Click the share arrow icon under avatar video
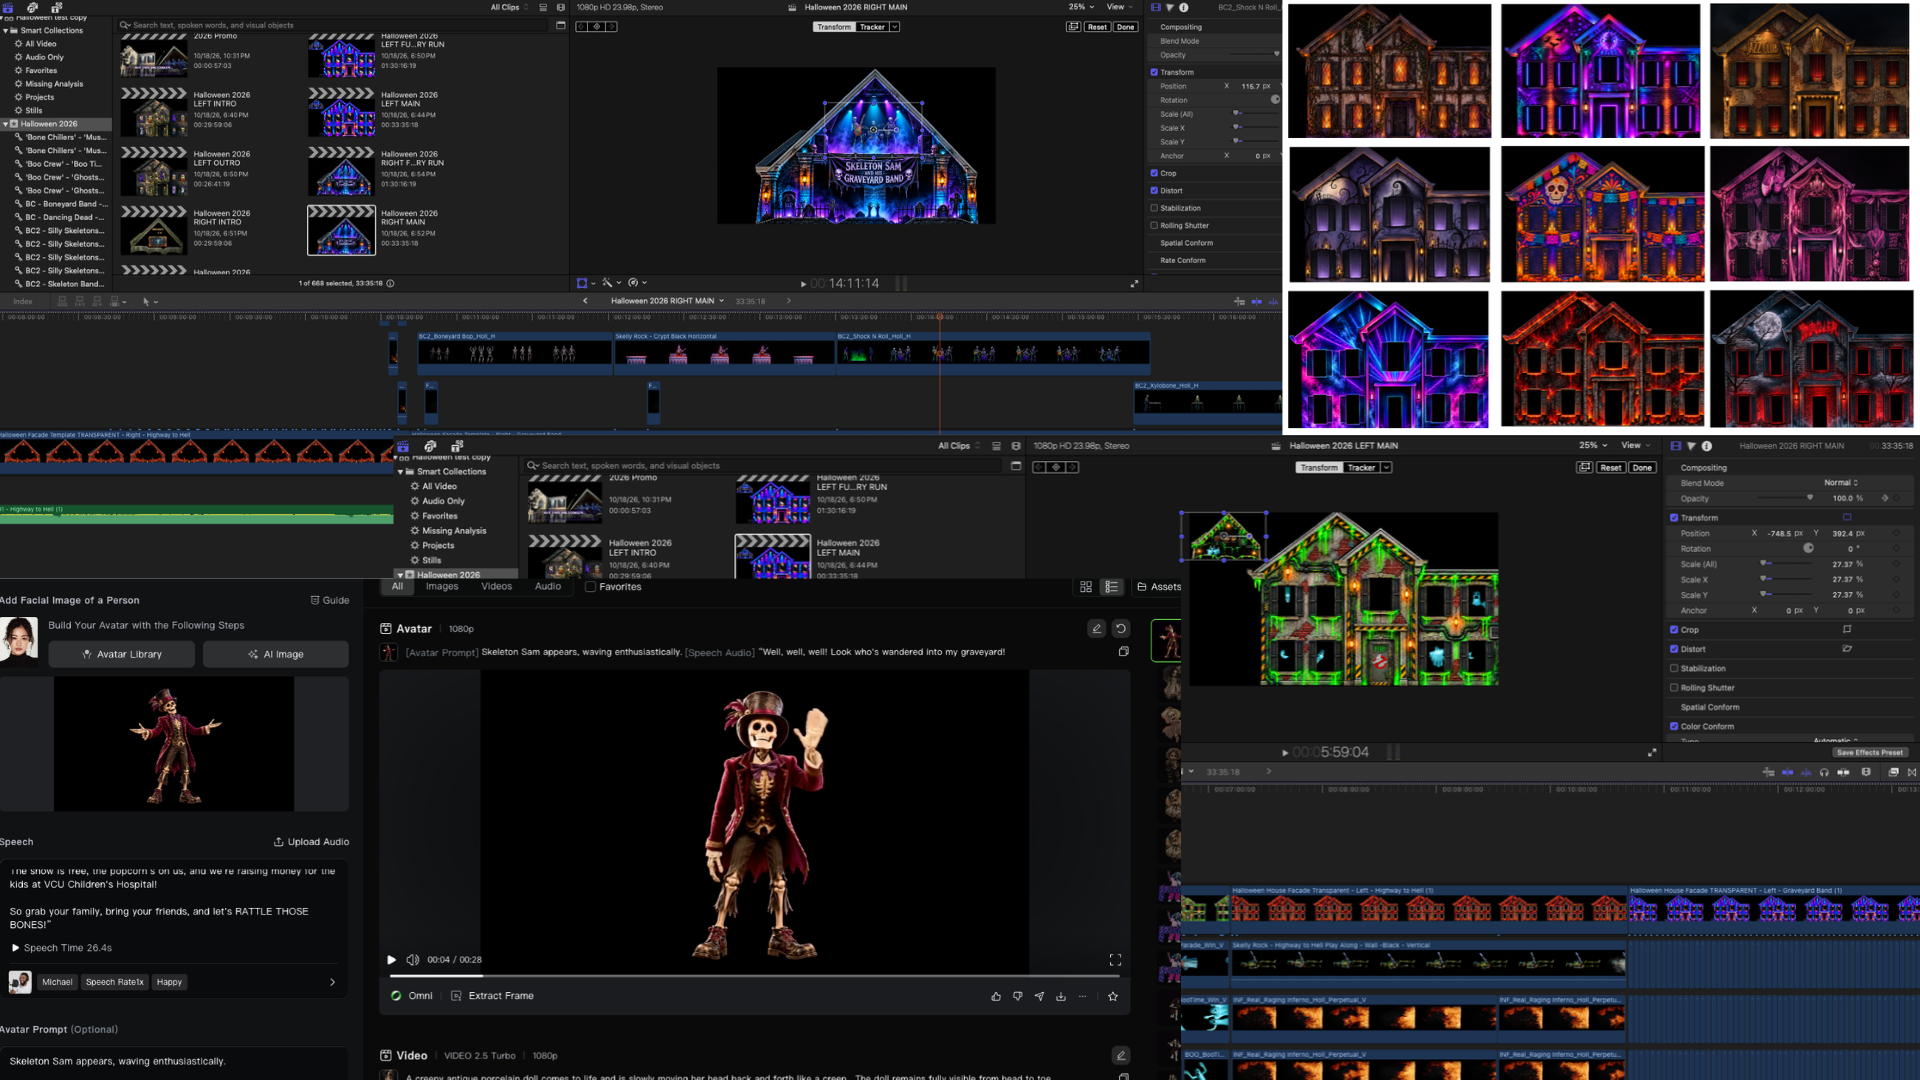Image resolution: width=1920 pixels, height=1080 pixels. pos(1039,996)
